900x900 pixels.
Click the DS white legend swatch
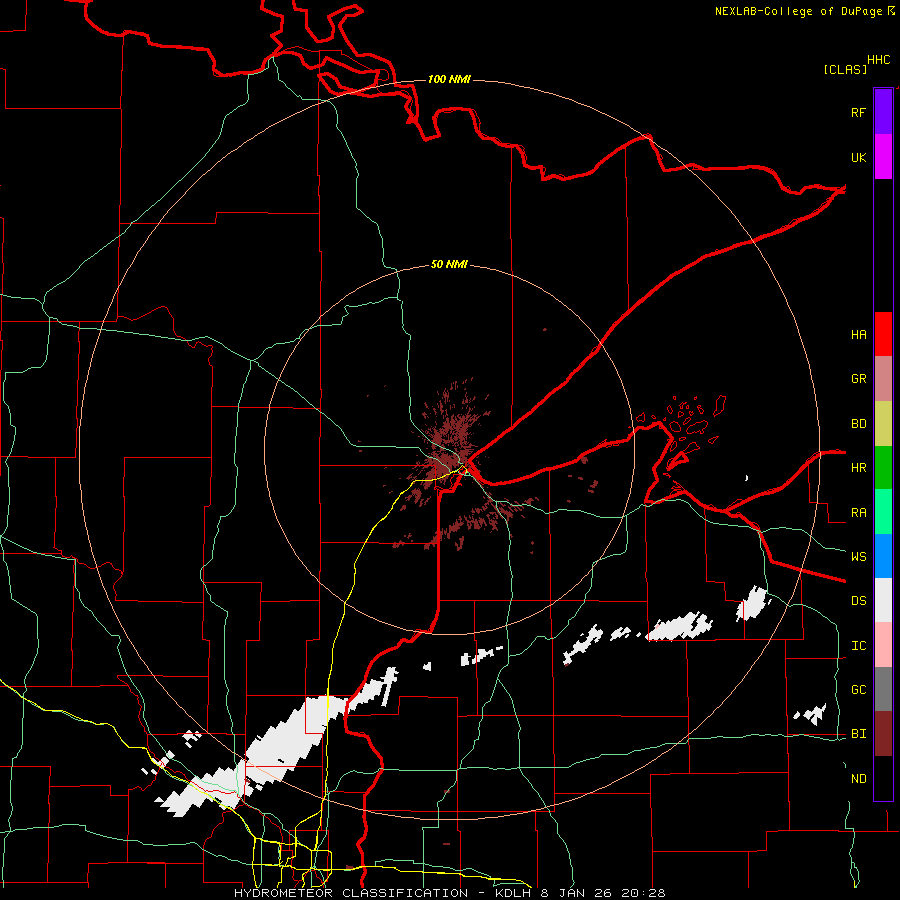tap(883, 600)
